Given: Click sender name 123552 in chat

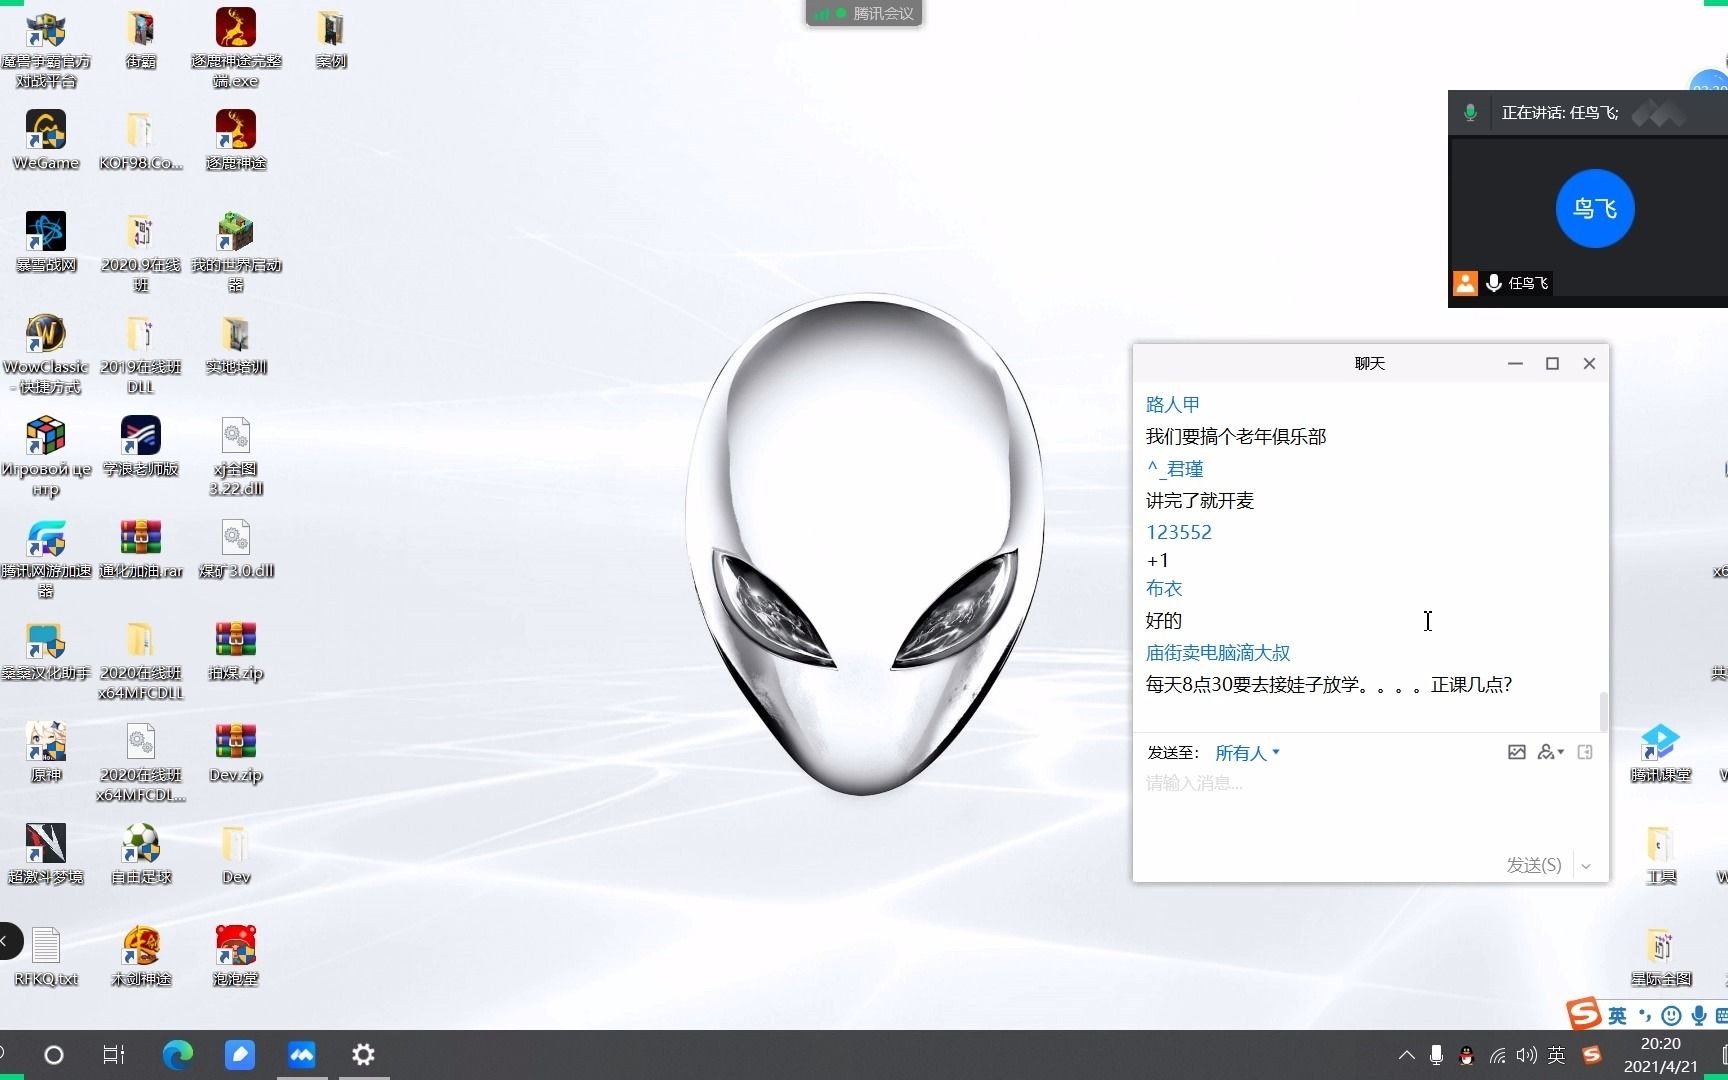Looking at the screenshot, I should (1178, 532).
